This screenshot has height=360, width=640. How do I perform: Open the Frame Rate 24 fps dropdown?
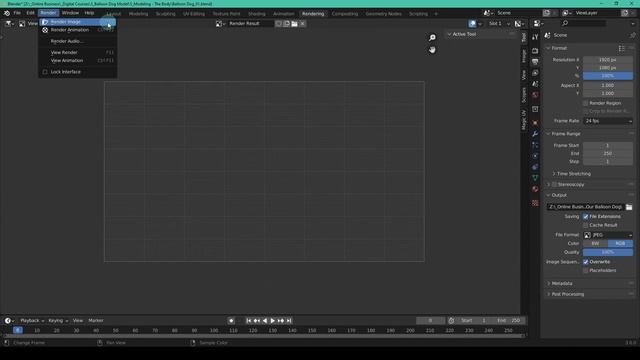point(608,121)
